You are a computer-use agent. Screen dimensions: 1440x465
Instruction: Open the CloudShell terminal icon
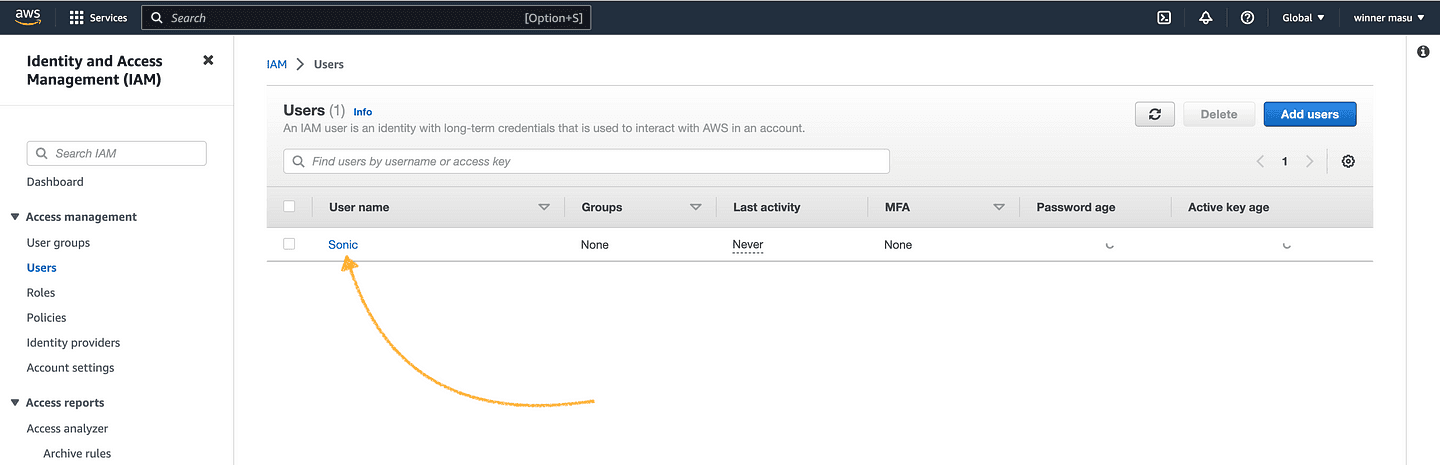[1164, 18]
